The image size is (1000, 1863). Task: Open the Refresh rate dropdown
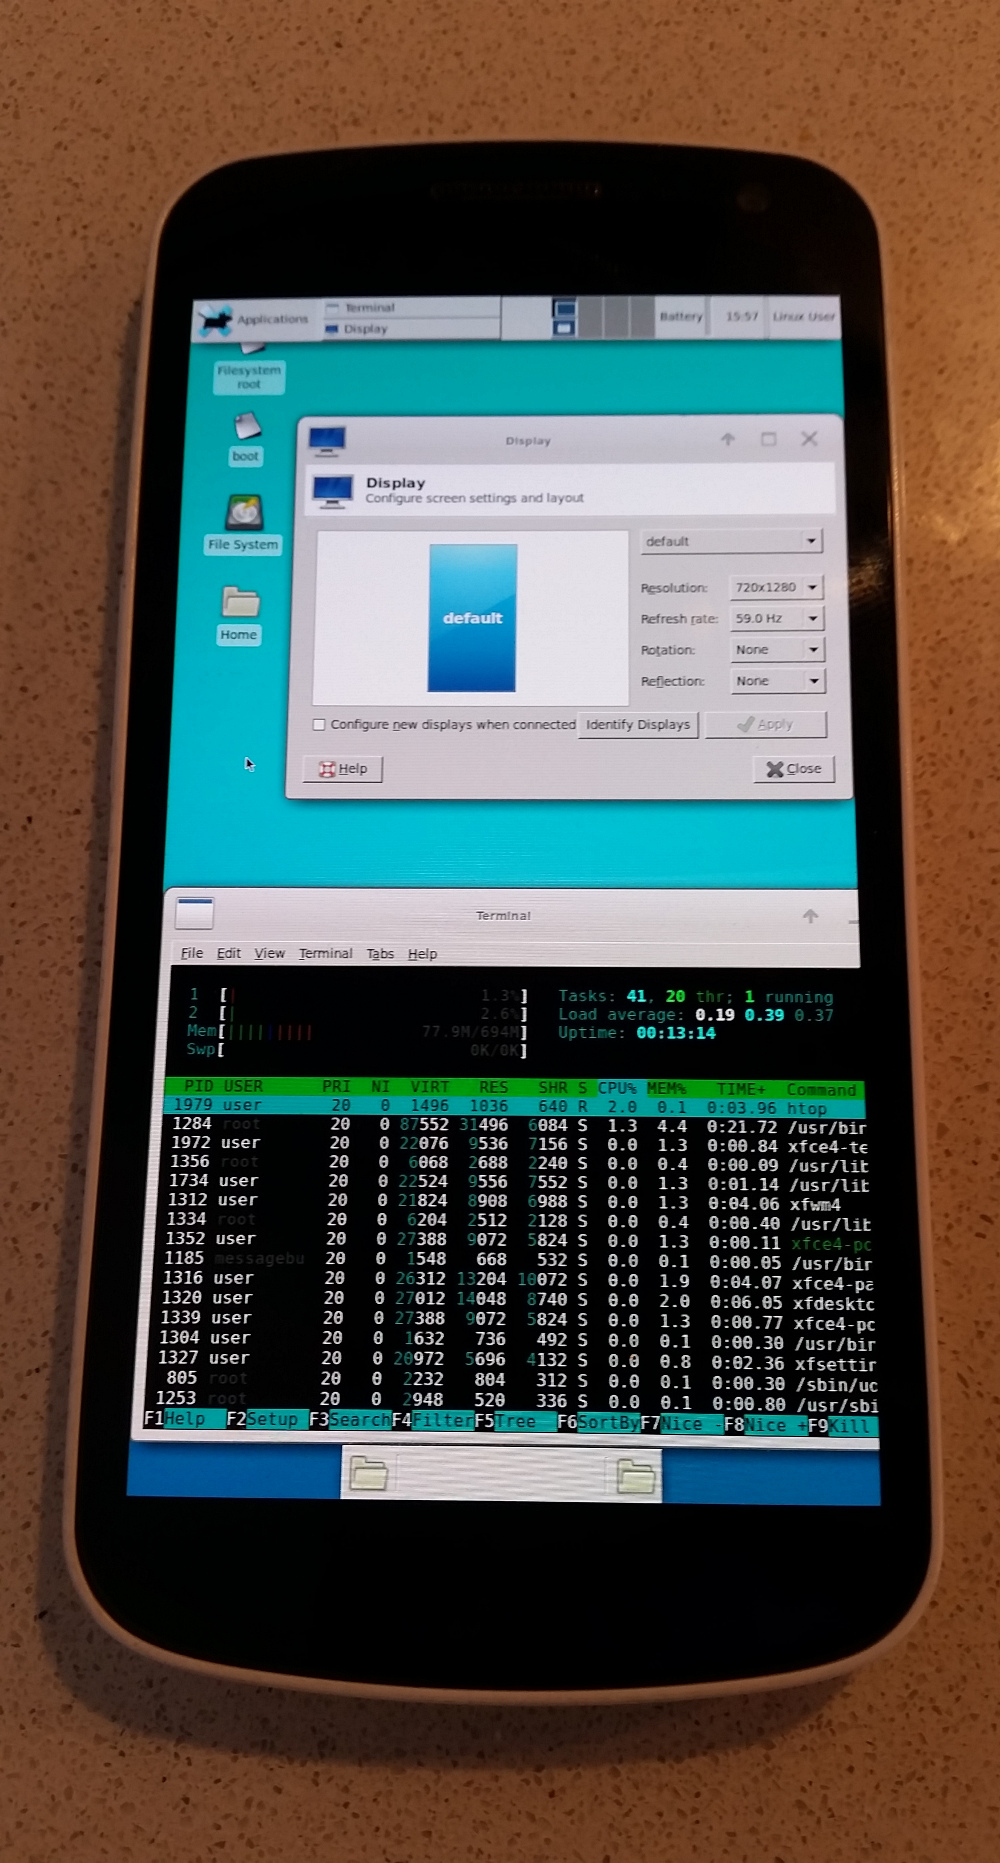[x=777, y=619]
